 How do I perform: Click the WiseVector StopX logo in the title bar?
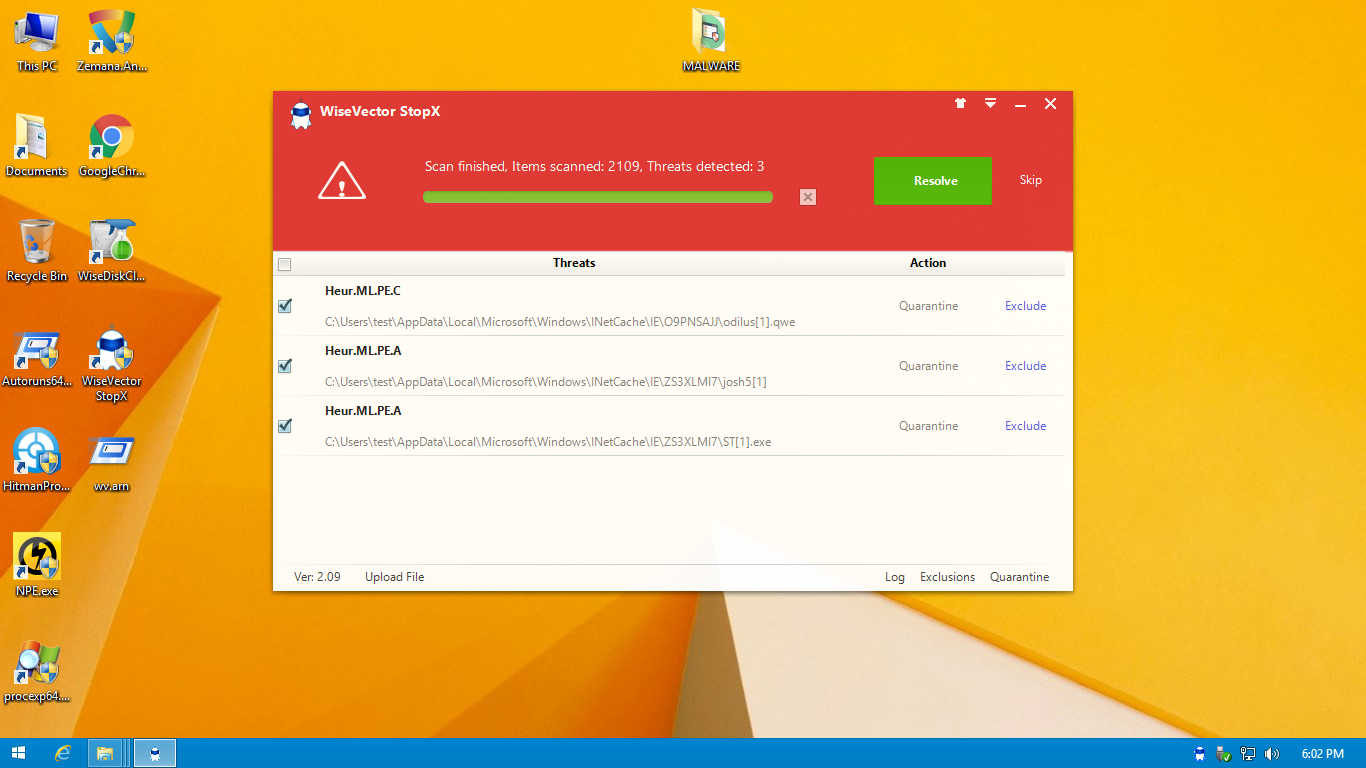click(300, 114)
